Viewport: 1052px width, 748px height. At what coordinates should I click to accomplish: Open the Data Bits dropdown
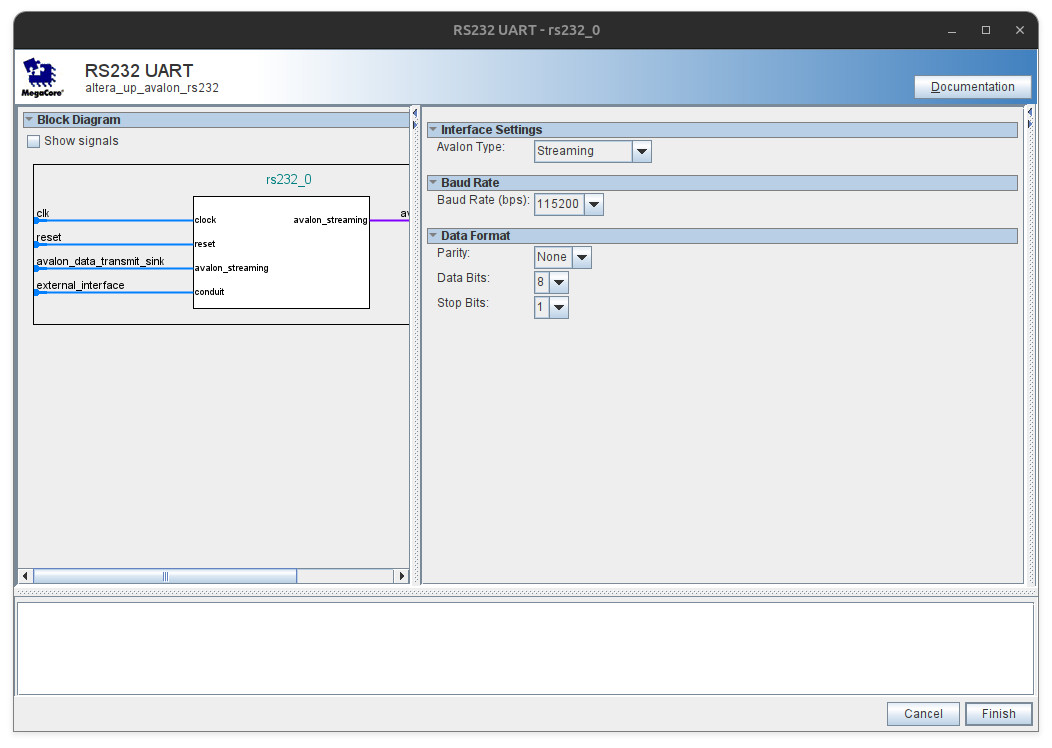pos(558,282)
